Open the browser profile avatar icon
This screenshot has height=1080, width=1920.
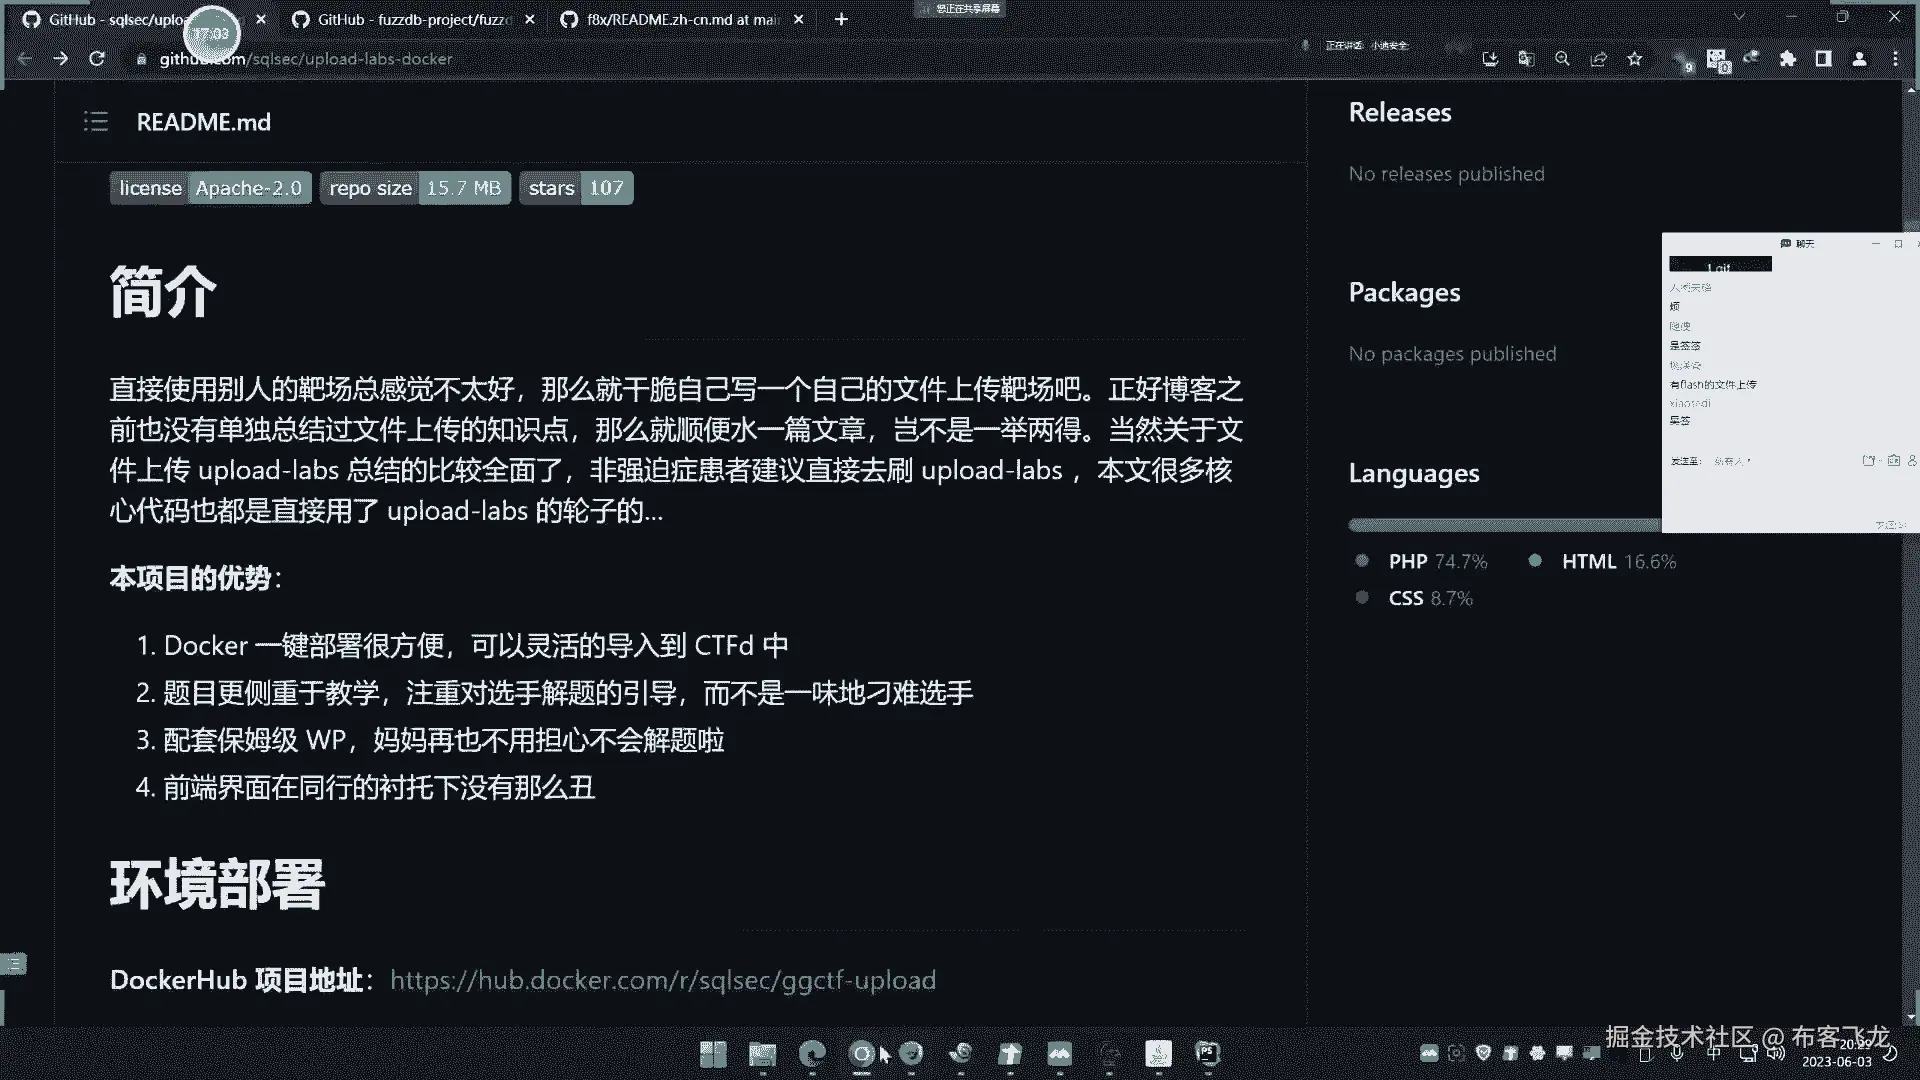pyautogui.click(x=1859, y=59)
